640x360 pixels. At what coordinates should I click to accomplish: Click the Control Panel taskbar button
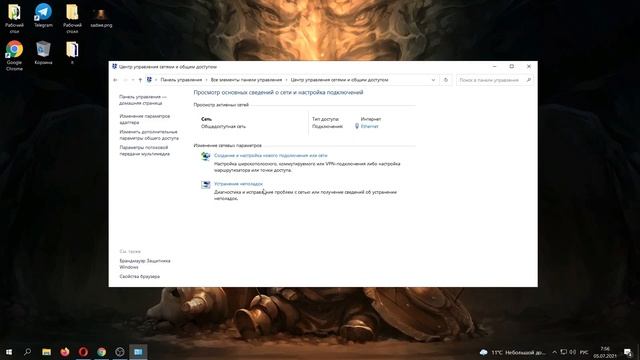pyautogui.click(x=138, y=352)
